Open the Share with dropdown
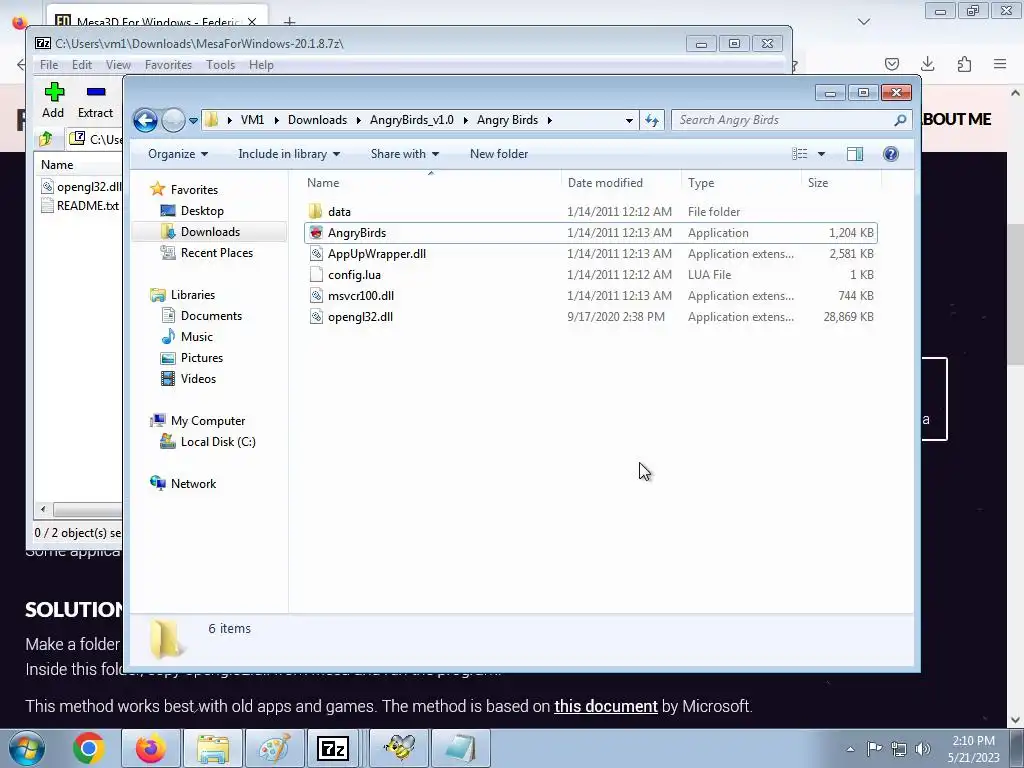Image resolution: width=1024 pixels, height=768 pixels. coord(405,154)
